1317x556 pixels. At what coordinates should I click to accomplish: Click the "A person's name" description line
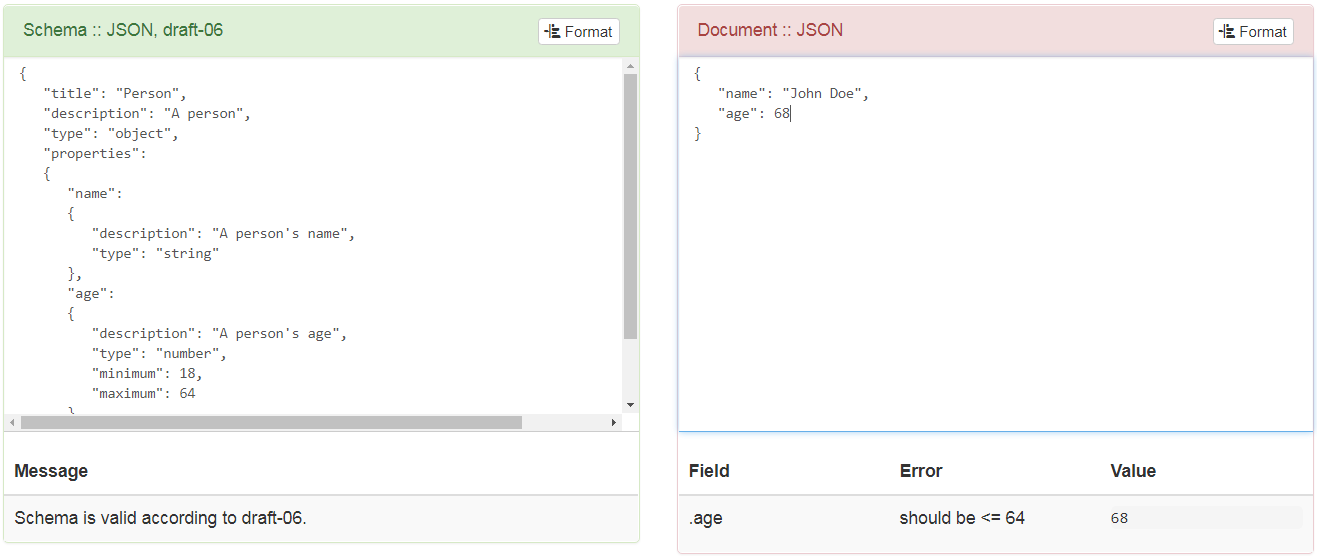click(x=224, y=233)
